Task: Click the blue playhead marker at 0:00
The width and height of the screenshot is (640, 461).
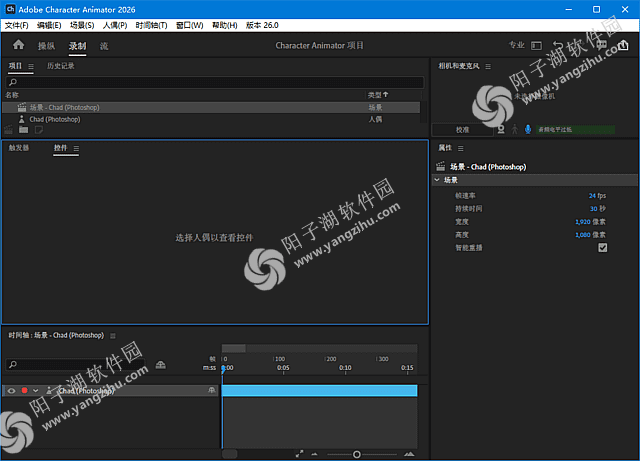Action: (223, 368)
